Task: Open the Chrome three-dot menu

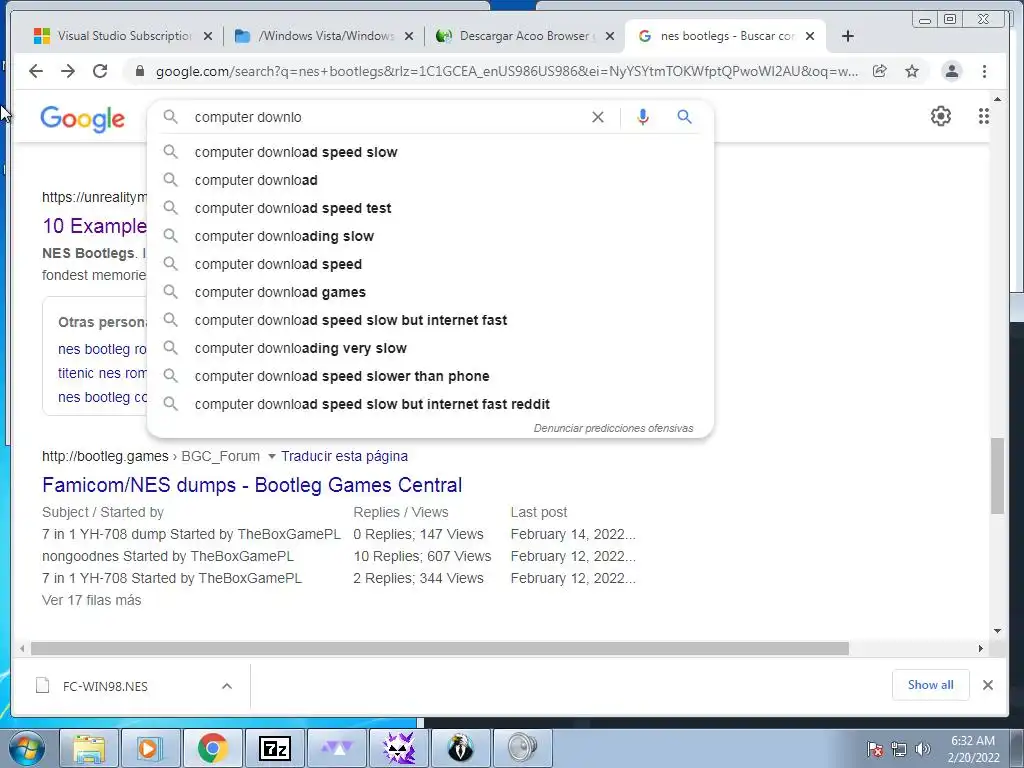Action: tap(984, 71)
